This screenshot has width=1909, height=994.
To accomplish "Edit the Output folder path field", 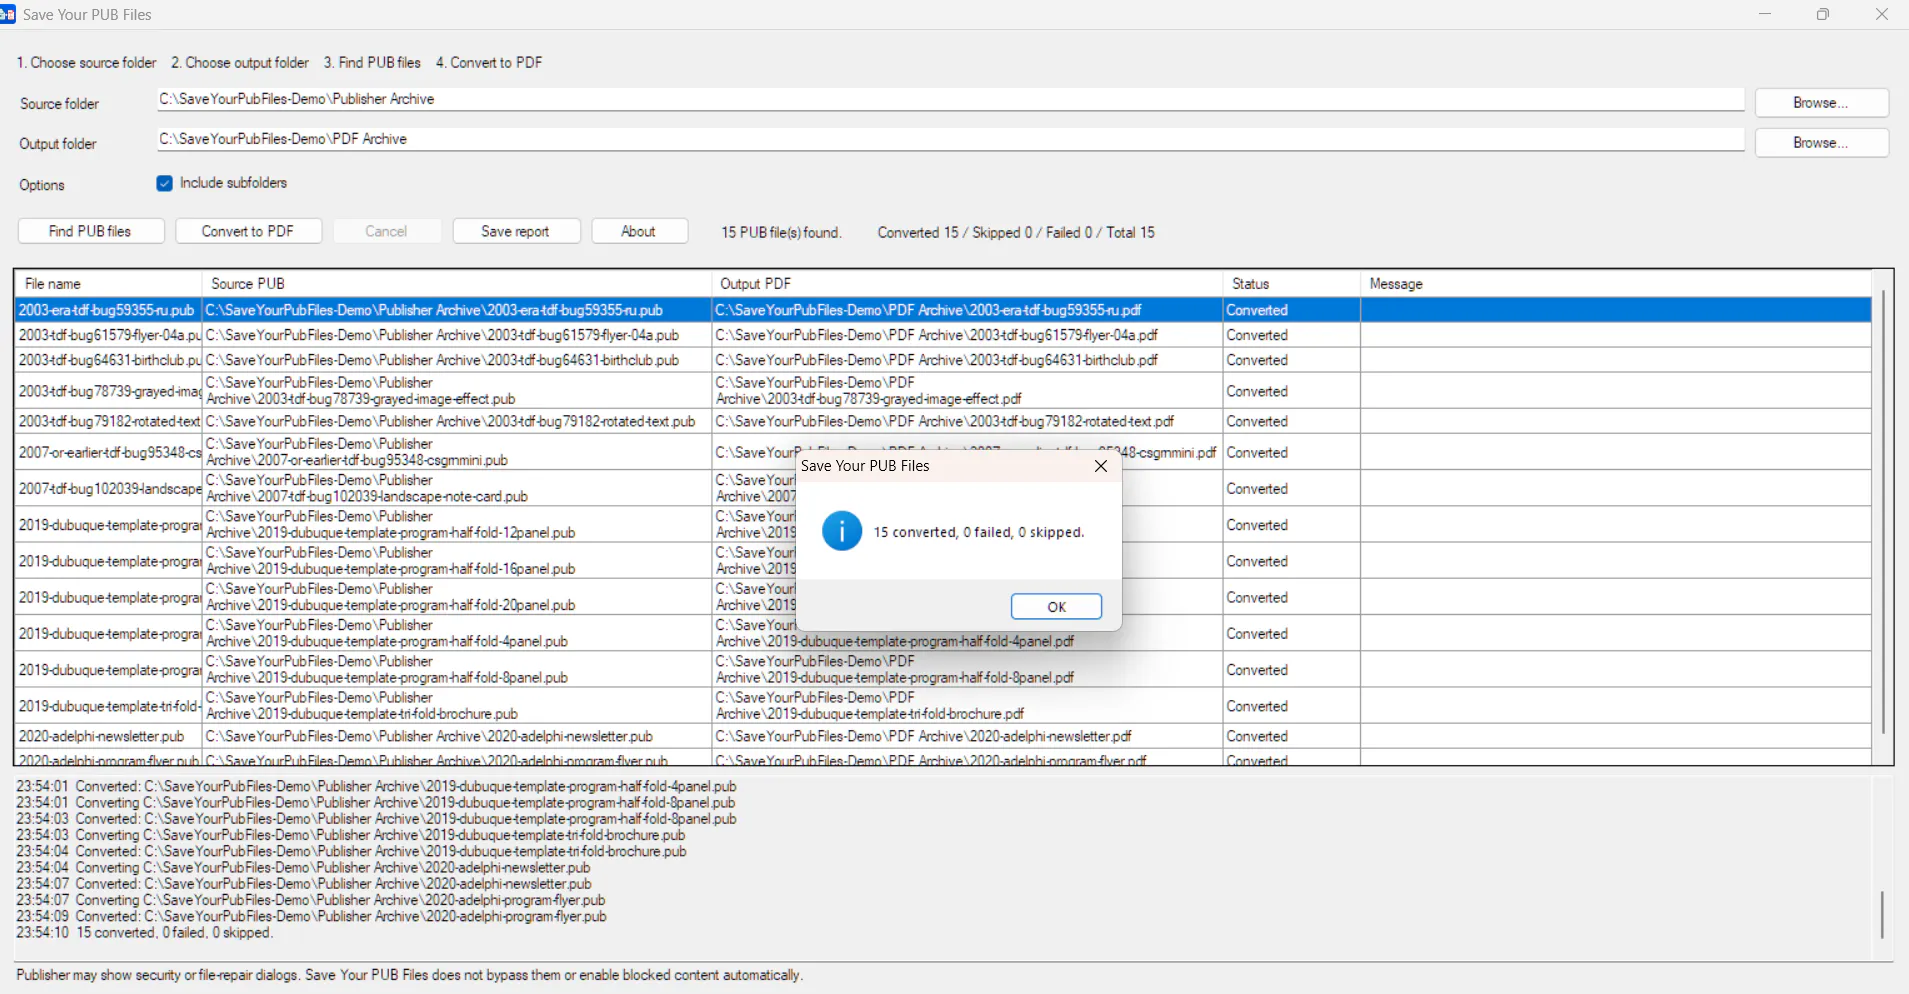I will pos(950,139).
